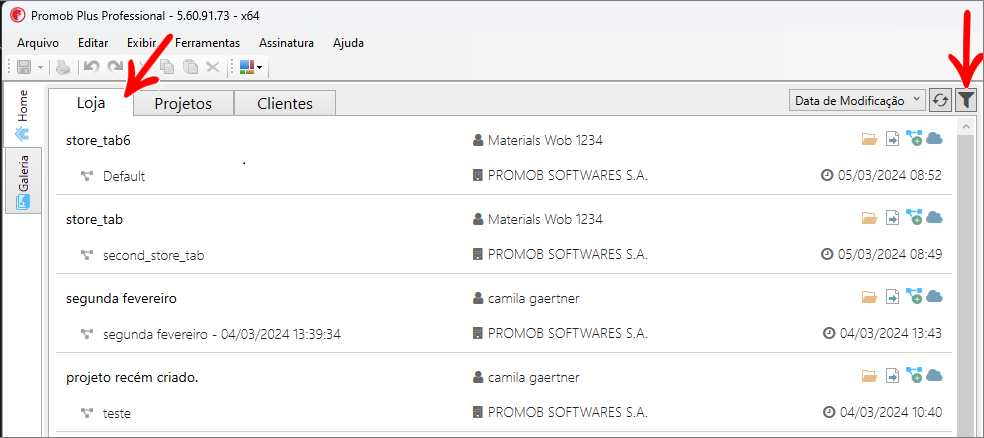Click the Redo arrow icon
984x438 pixels.
[x=115, y=67]
